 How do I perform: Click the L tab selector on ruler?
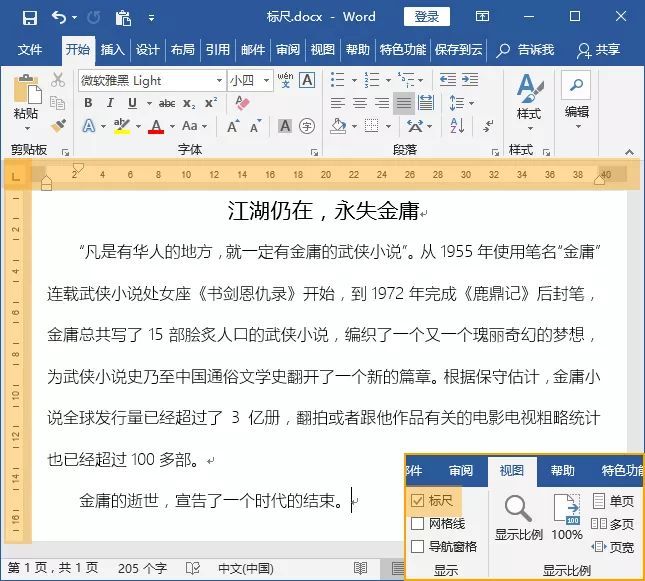(16, 177)
